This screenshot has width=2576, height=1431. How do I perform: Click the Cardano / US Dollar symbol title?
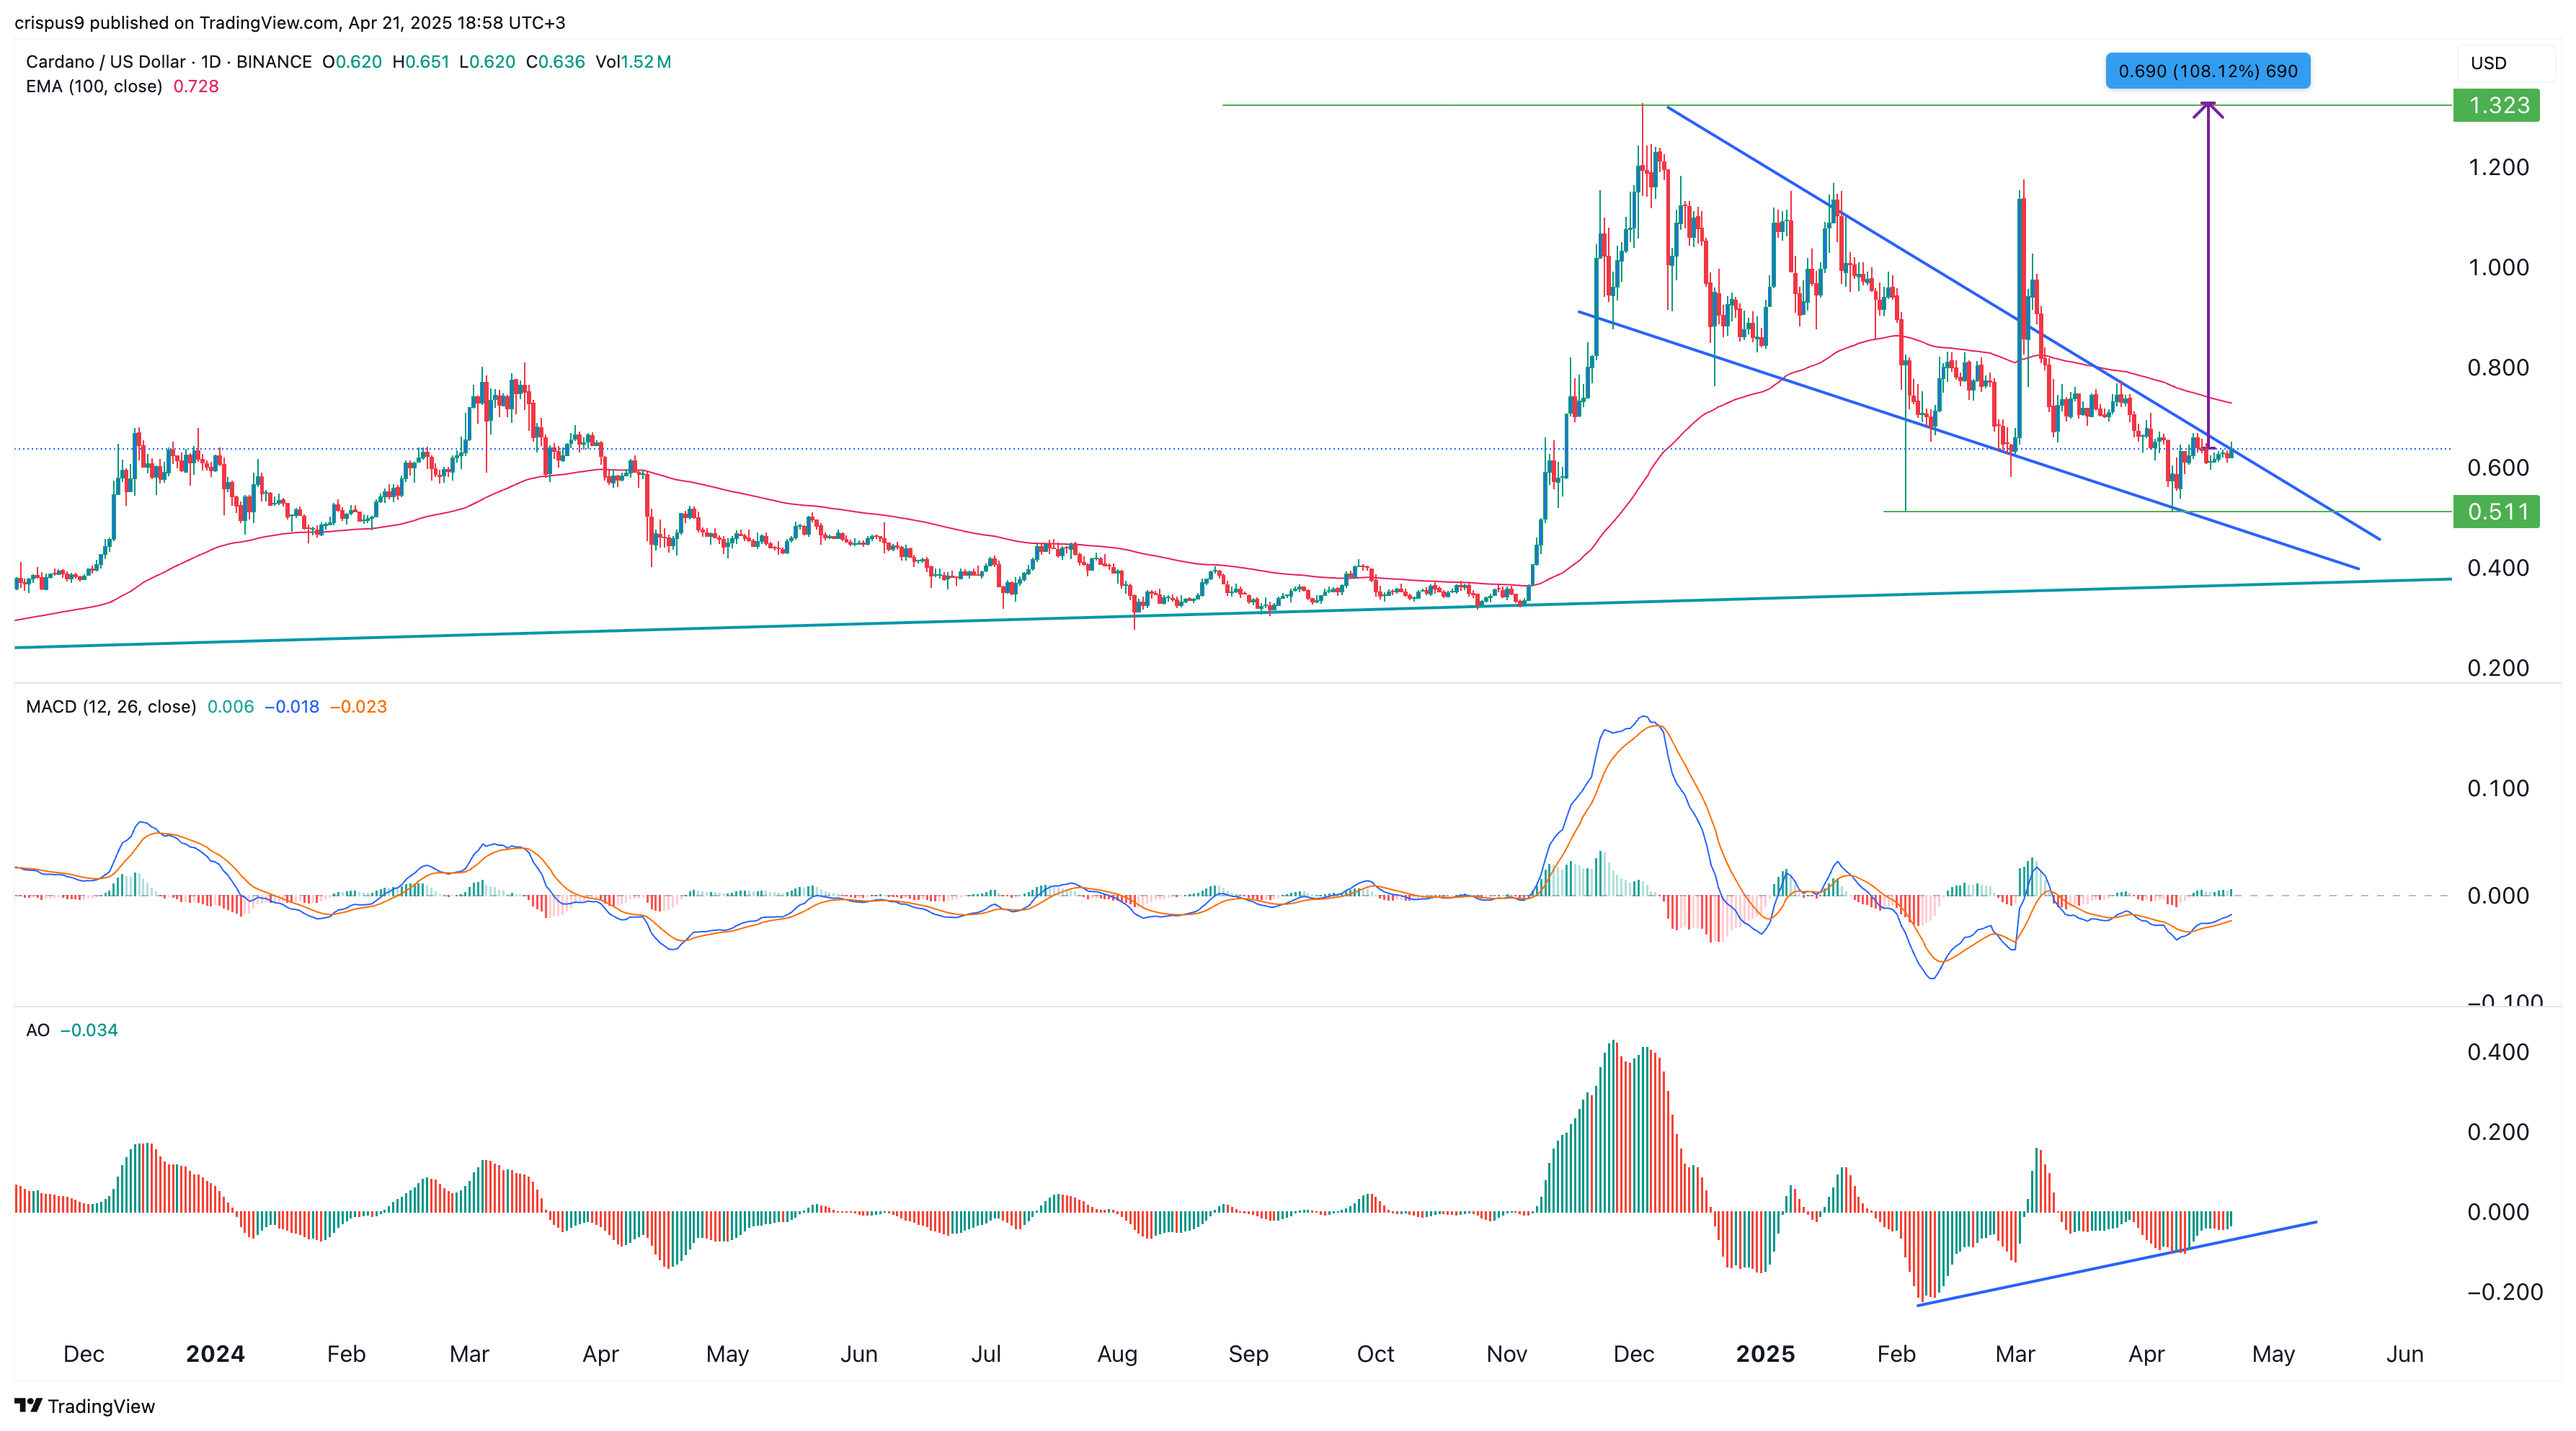point(106,62)
